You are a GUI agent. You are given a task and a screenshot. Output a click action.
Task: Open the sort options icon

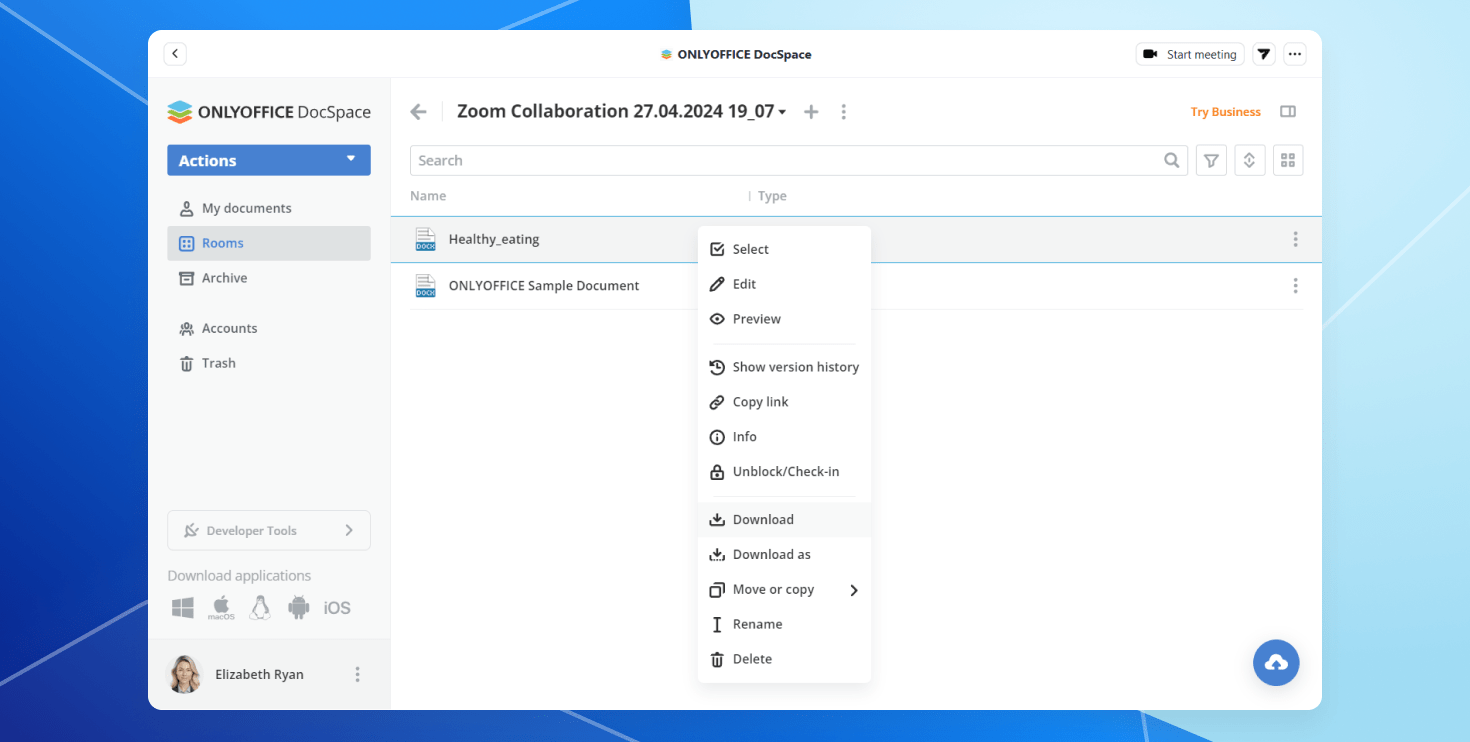click(1249, 161)
